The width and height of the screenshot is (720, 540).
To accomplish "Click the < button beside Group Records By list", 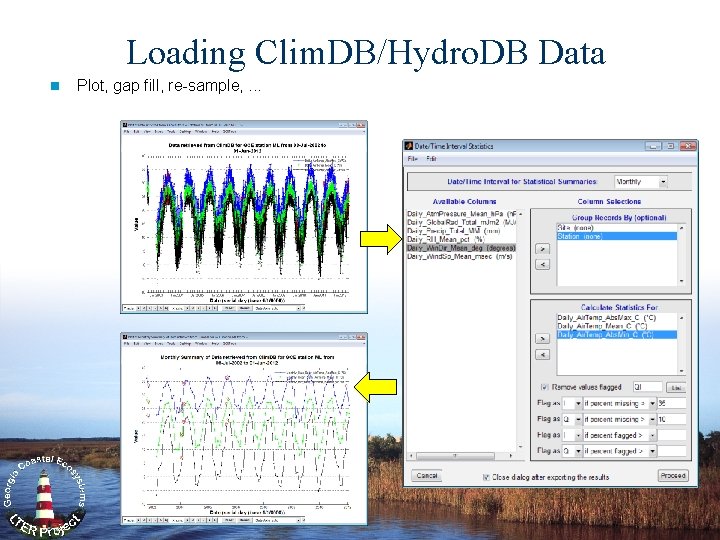I will pyautogui.click(x=543, y=264).
